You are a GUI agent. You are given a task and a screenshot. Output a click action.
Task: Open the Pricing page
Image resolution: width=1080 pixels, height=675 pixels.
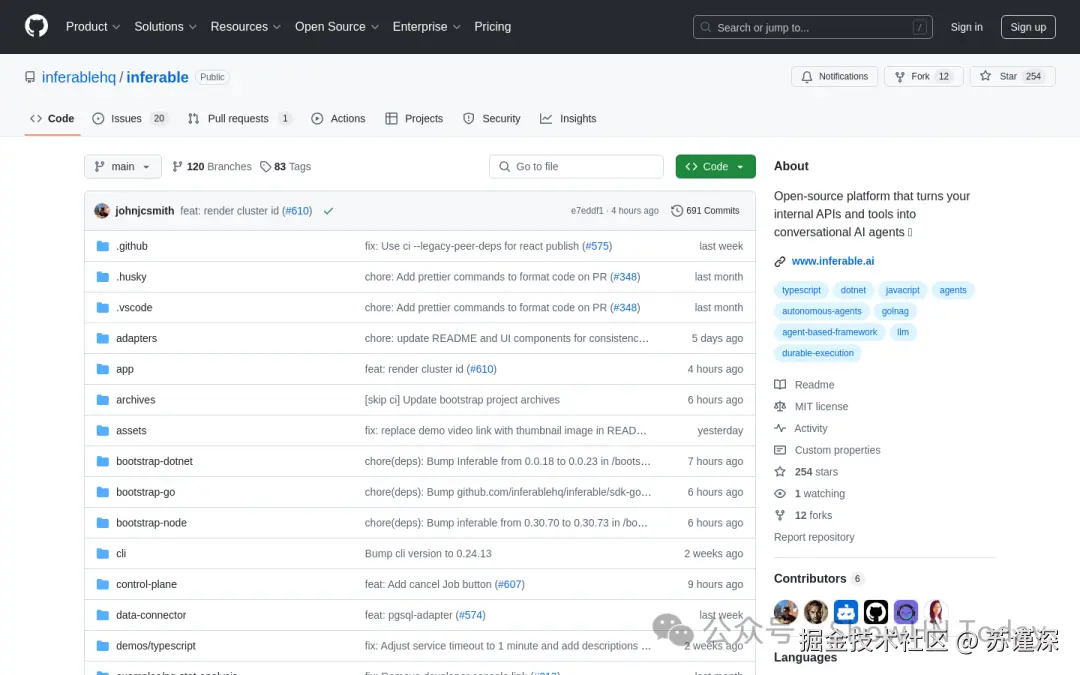pos(492,27)
